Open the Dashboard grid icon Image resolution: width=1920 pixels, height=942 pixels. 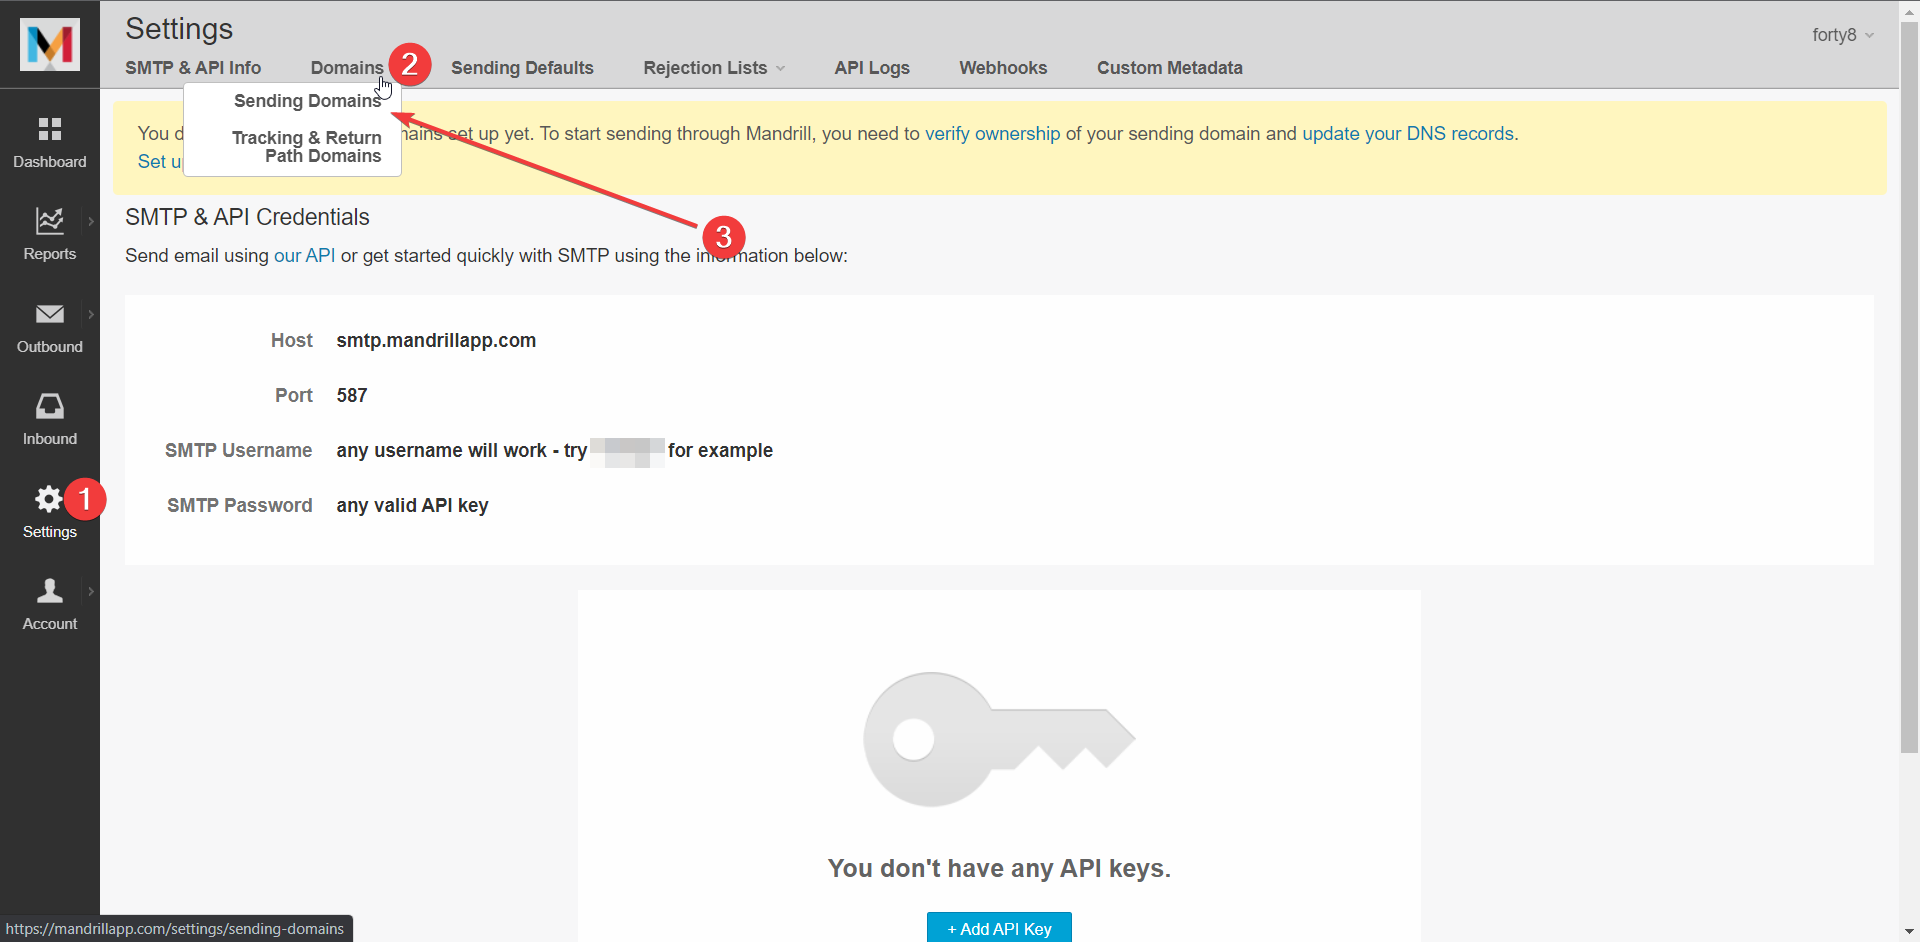coord(50,129)
